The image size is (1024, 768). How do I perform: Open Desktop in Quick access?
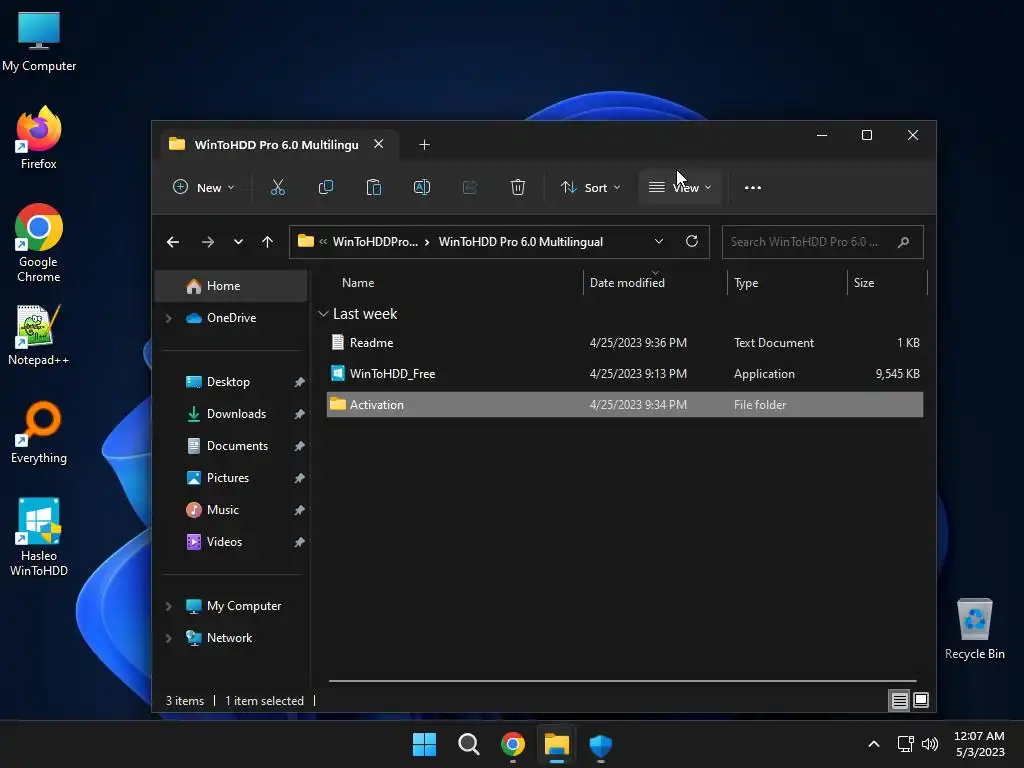[231, 382]
